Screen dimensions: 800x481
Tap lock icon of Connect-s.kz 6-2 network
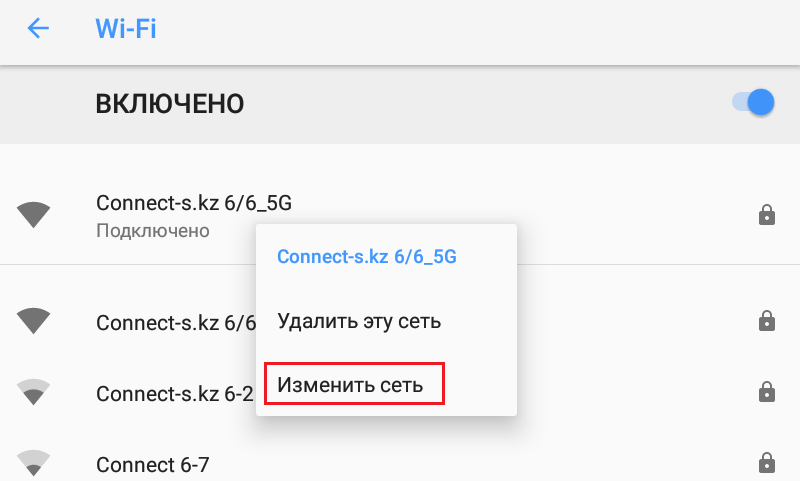[x=766, y=392]
